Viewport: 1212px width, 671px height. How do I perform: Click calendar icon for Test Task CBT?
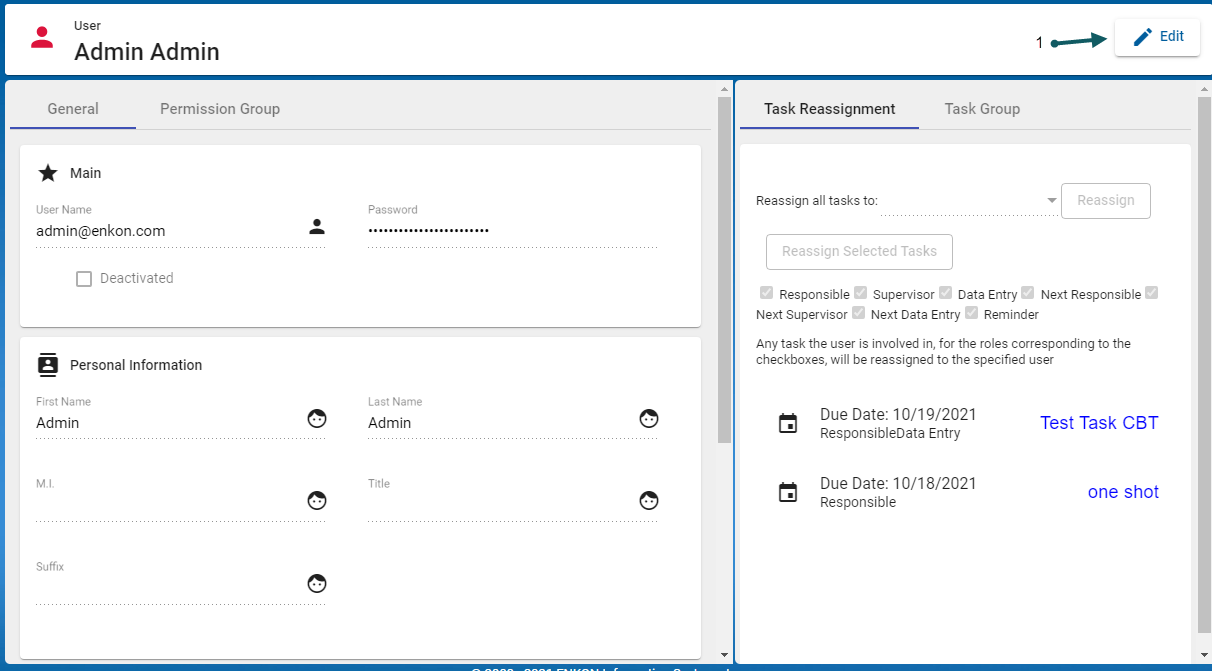(788, 424)
